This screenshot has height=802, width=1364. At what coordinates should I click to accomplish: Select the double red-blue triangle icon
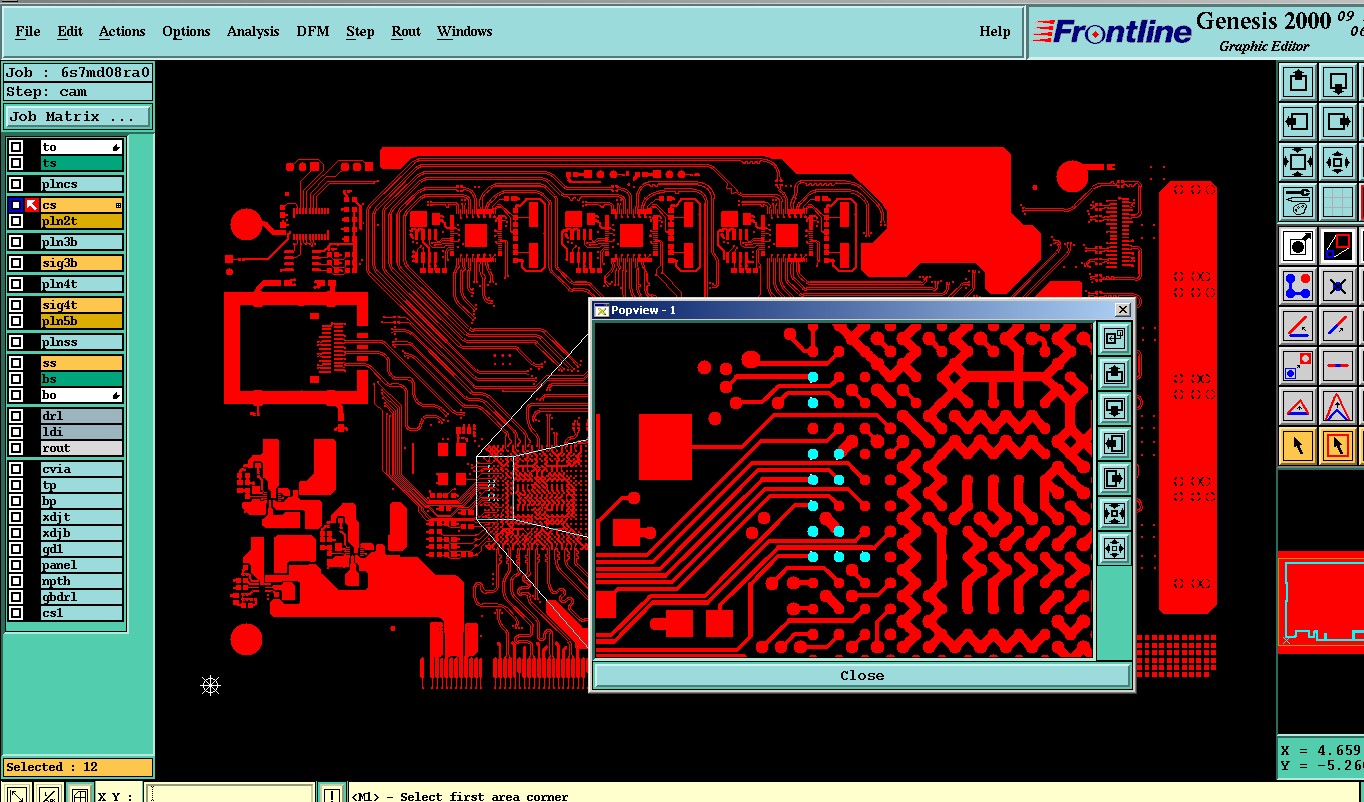pos(1338,406)
